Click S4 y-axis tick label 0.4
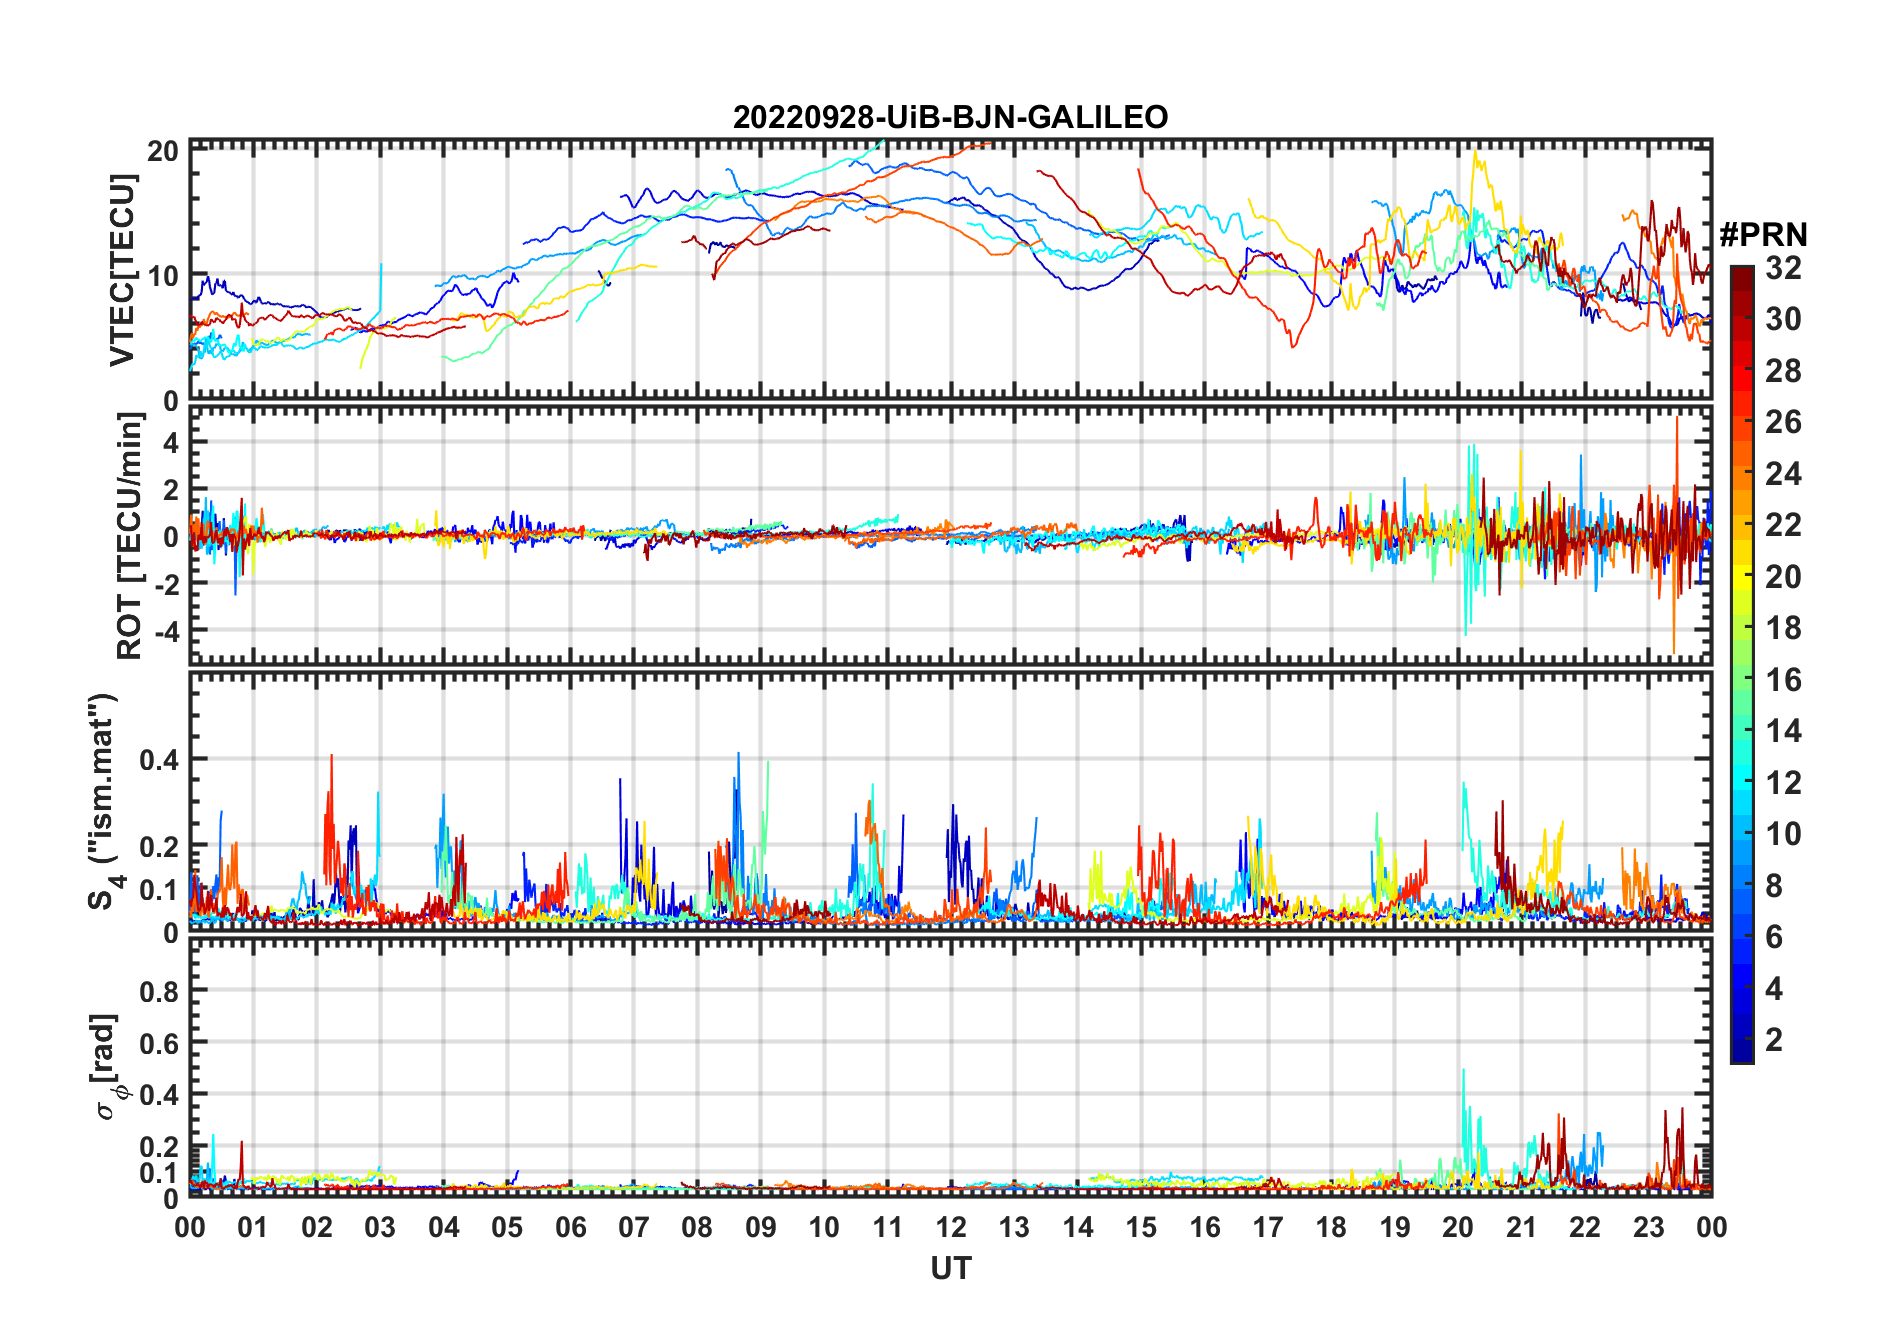The image size is (1902, 1330). 160,760
